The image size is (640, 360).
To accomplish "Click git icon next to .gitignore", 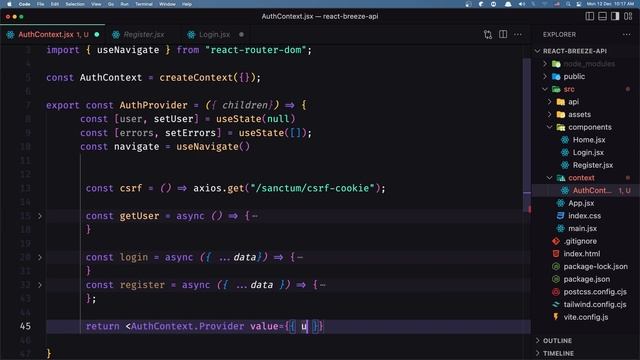I will coord(556,241).
